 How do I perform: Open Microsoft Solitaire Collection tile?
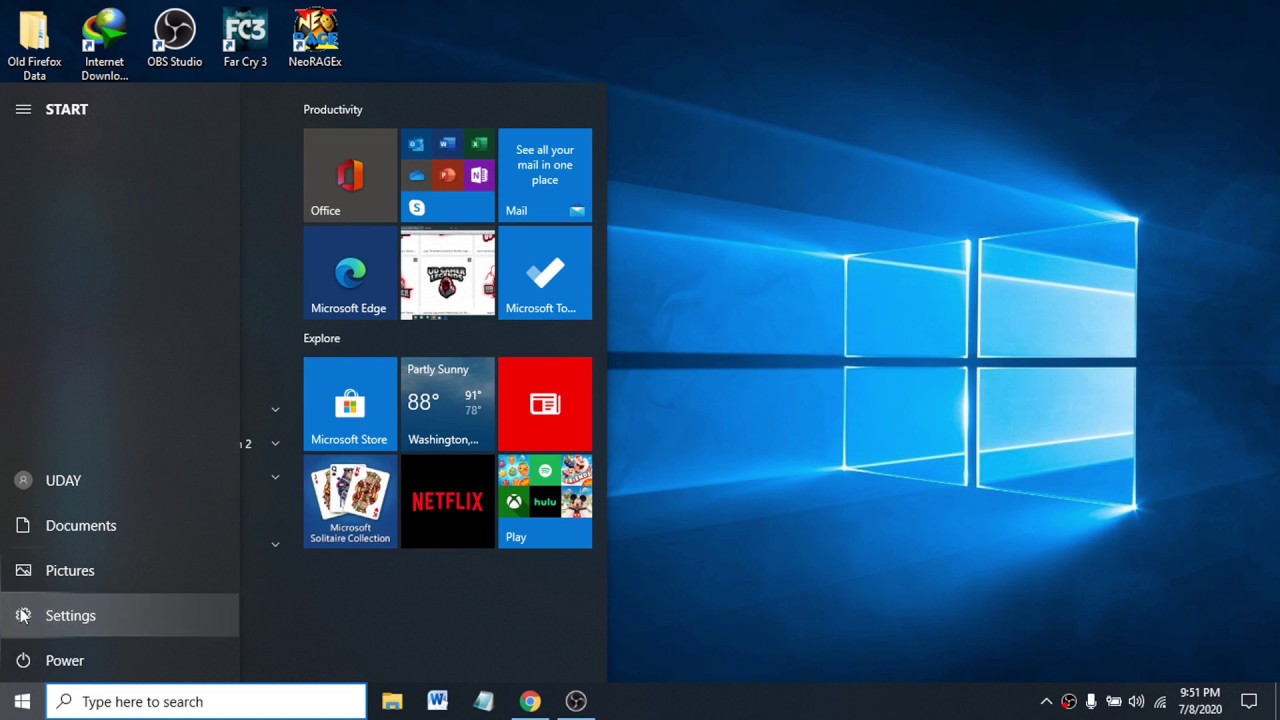tap(350, 502)
